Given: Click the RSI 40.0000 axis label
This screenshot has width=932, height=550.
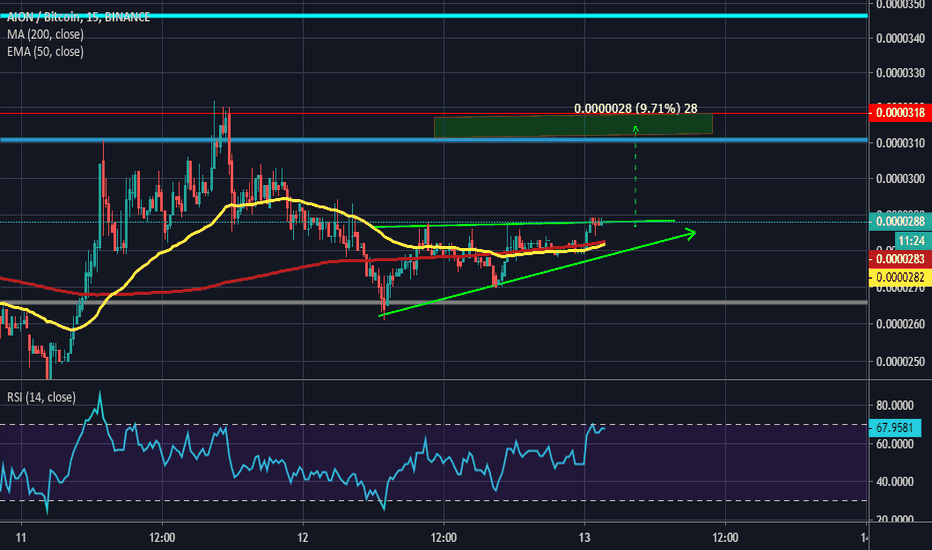Looking at the screenshot, I should click(x=895, y=482).
